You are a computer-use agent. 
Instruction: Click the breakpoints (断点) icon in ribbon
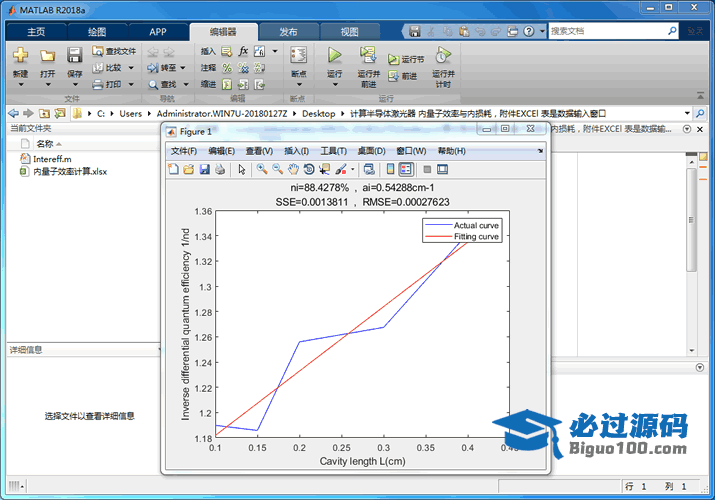[297, 56]
